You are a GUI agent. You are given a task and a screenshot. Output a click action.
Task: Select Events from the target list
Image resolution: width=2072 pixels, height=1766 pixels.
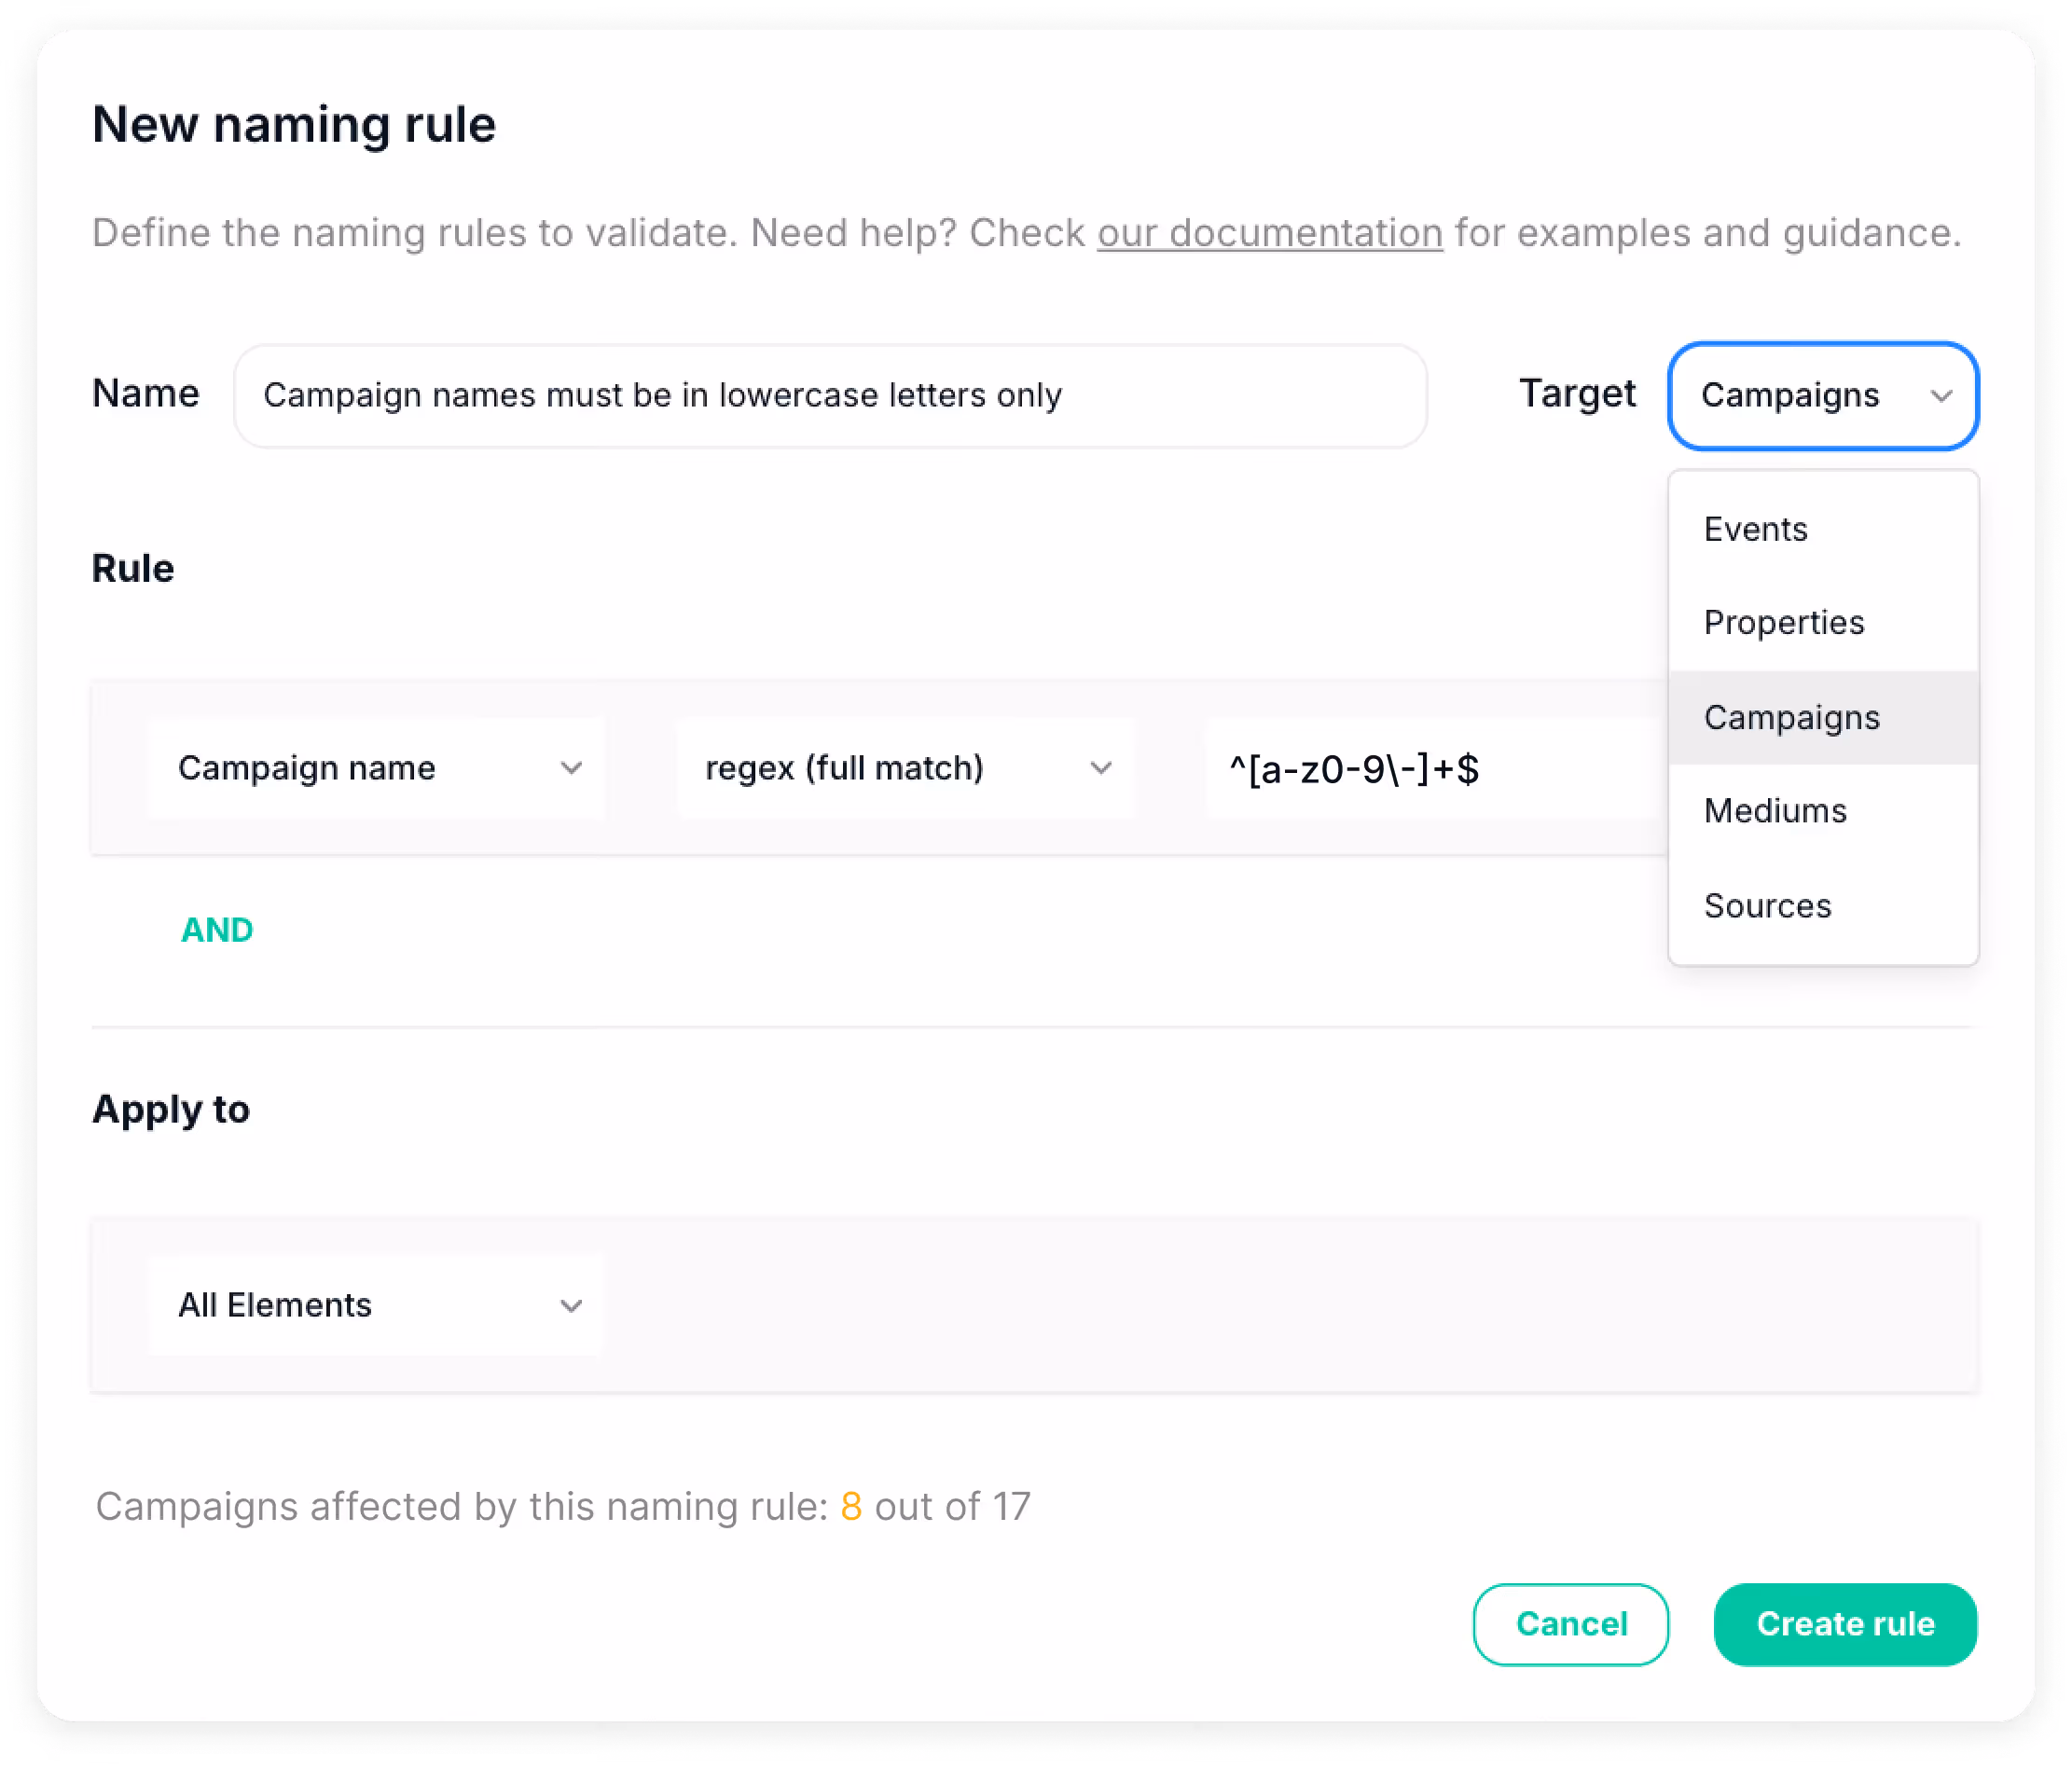[x=1756, y=529]
